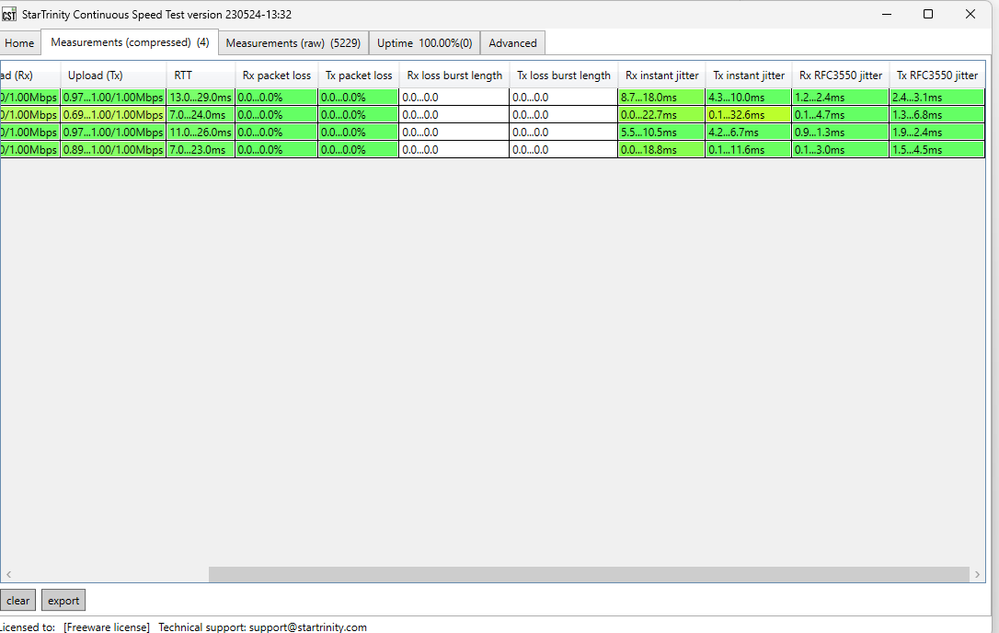Select the Tx instant jitter cell 4.3...10.0ms

click(749, 97)
